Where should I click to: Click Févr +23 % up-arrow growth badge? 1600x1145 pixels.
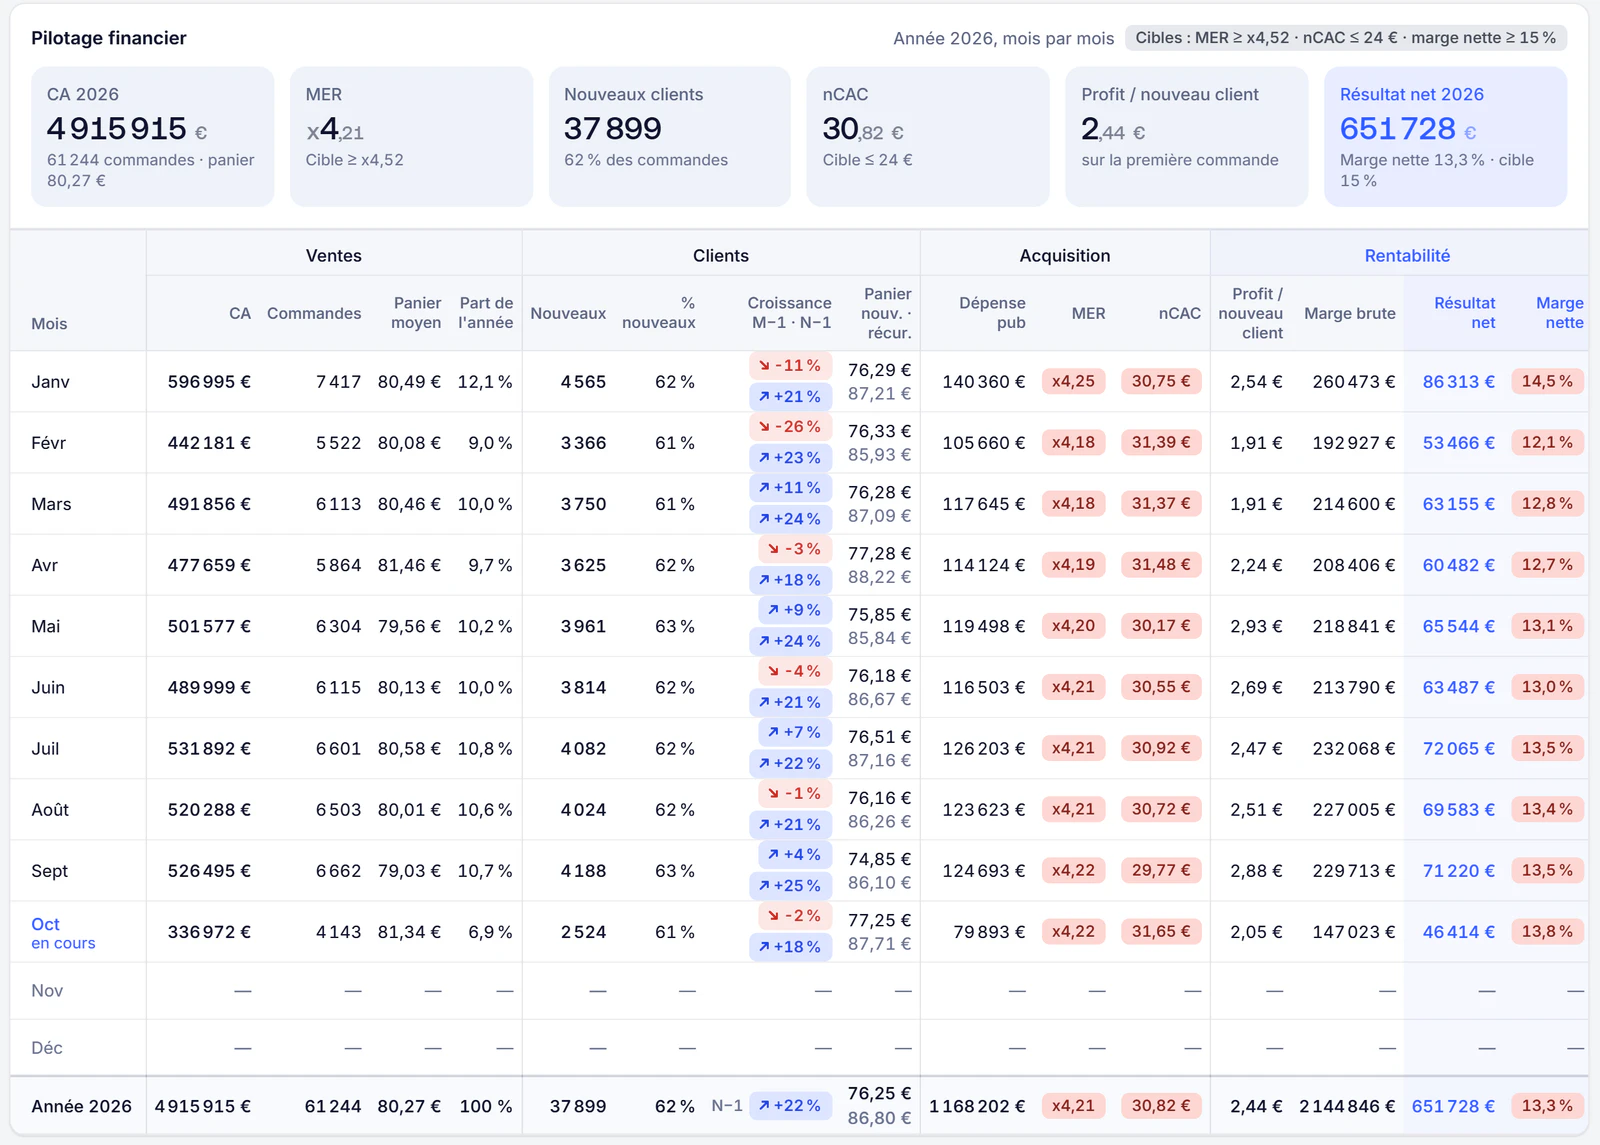tap(790, 458)
